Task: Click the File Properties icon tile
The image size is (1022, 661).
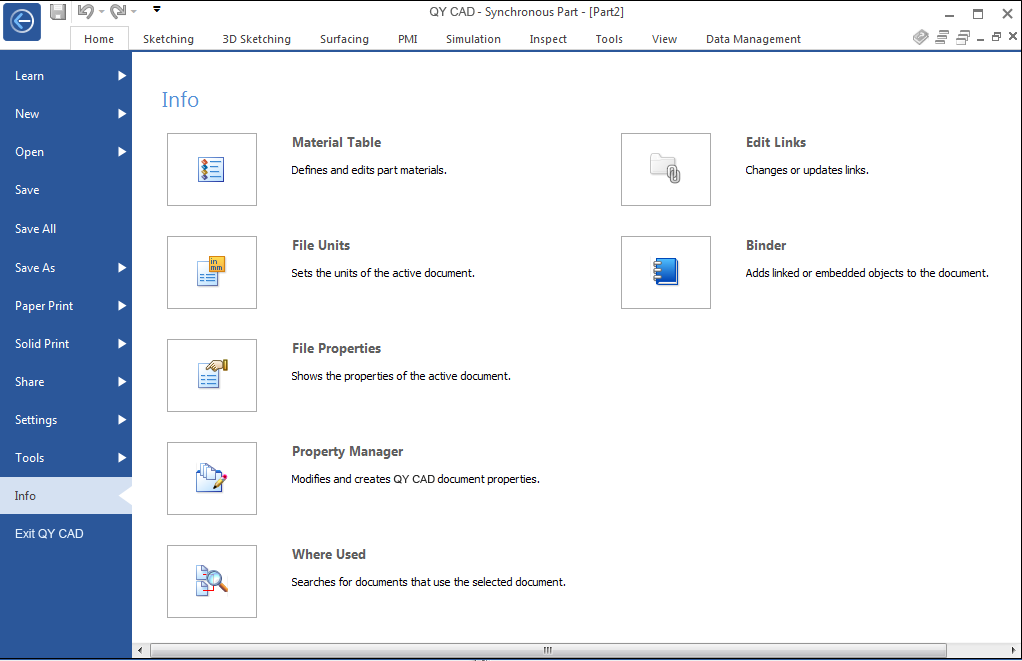Action: 212,376
